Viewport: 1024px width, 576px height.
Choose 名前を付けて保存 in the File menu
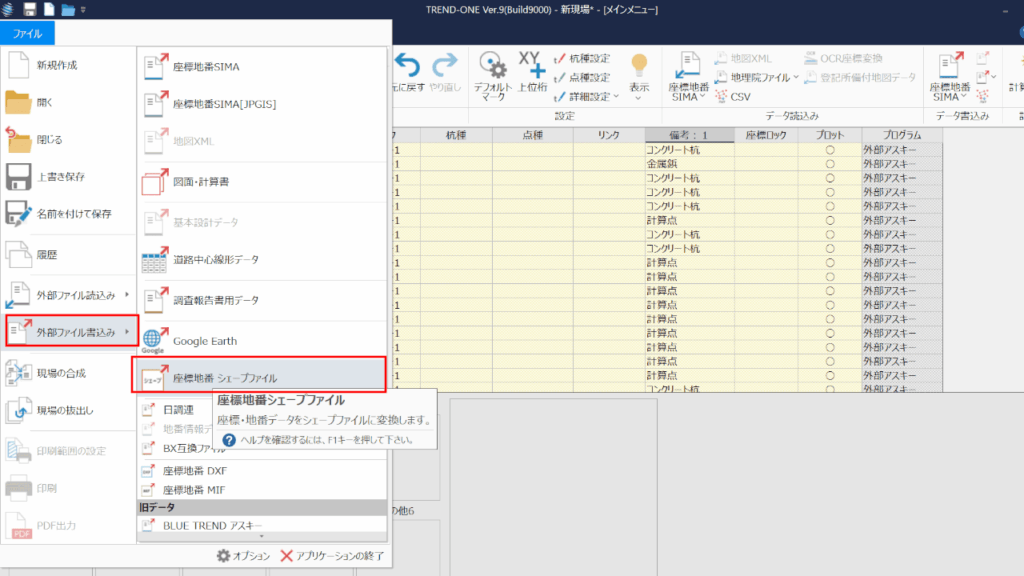(x=69, y=214)
